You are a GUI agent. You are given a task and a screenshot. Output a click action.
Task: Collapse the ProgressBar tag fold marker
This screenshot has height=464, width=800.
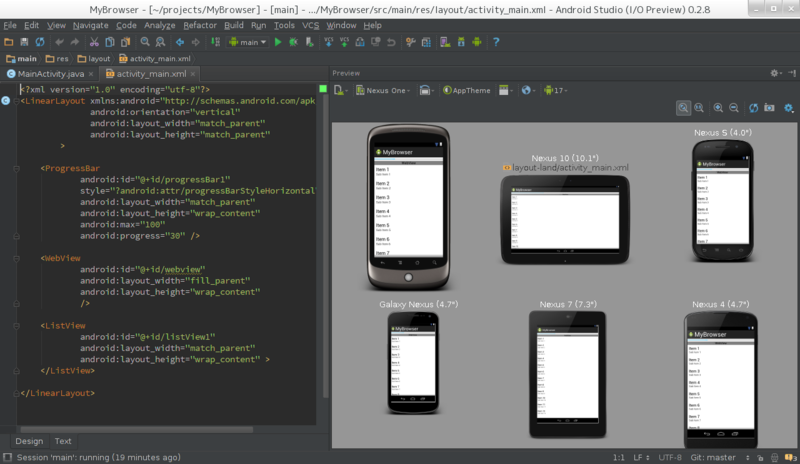(16, 168)
